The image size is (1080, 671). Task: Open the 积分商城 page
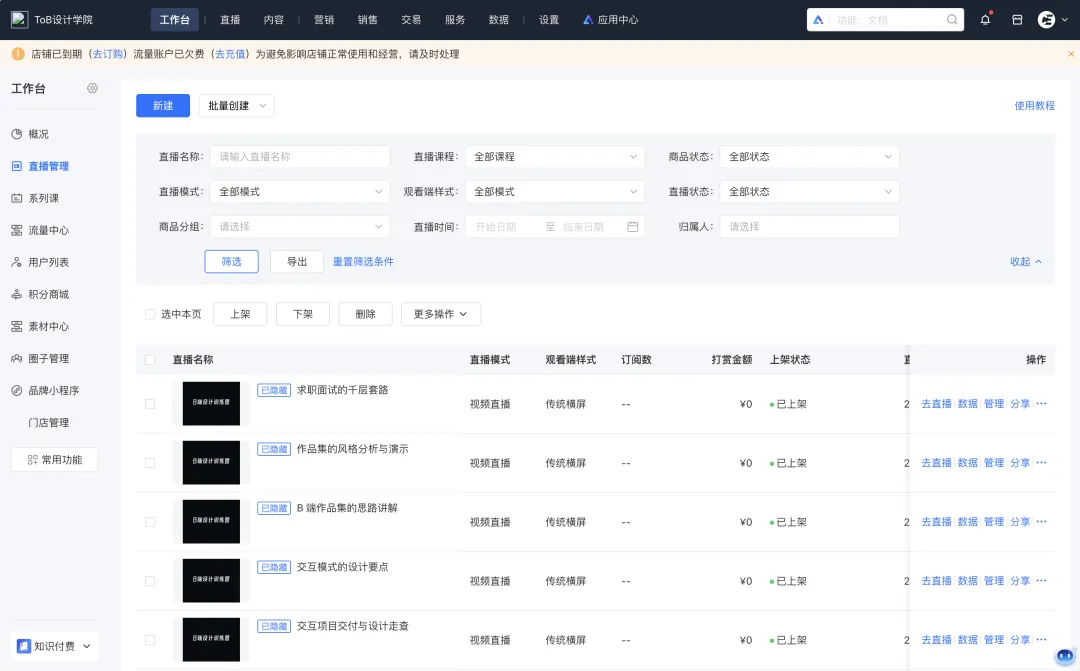(48, 295)
